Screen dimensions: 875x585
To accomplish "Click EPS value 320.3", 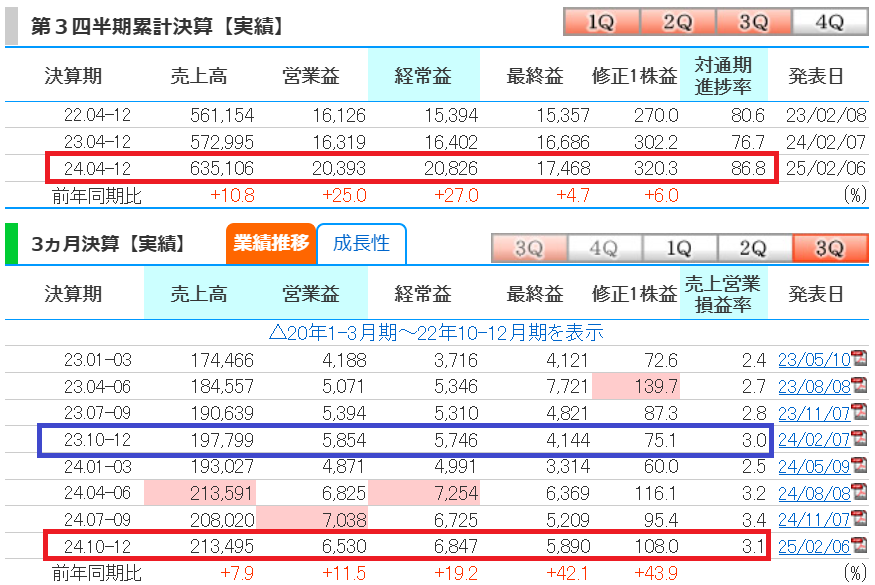I will pyautogui.click(x=656, y=168).
